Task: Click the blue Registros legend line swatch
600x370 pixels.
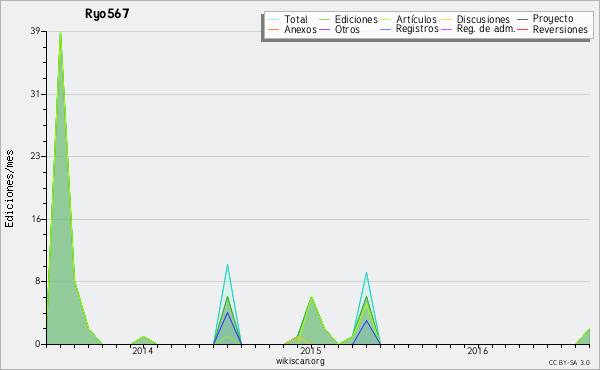Action: pyautogui.click(x=386, y=29)
